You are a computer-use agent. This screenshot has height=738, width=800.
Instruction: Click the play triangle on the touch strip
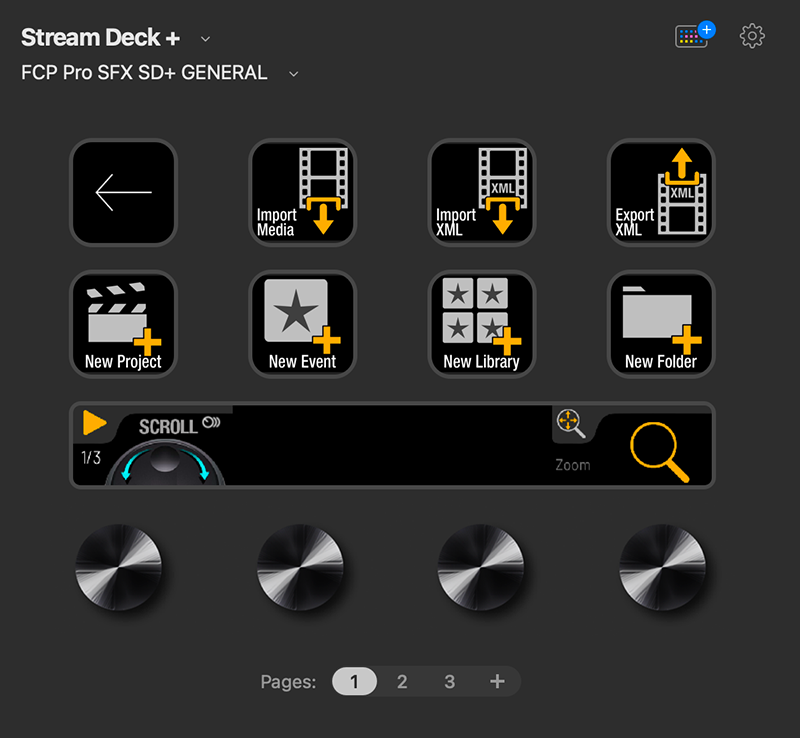94,423
